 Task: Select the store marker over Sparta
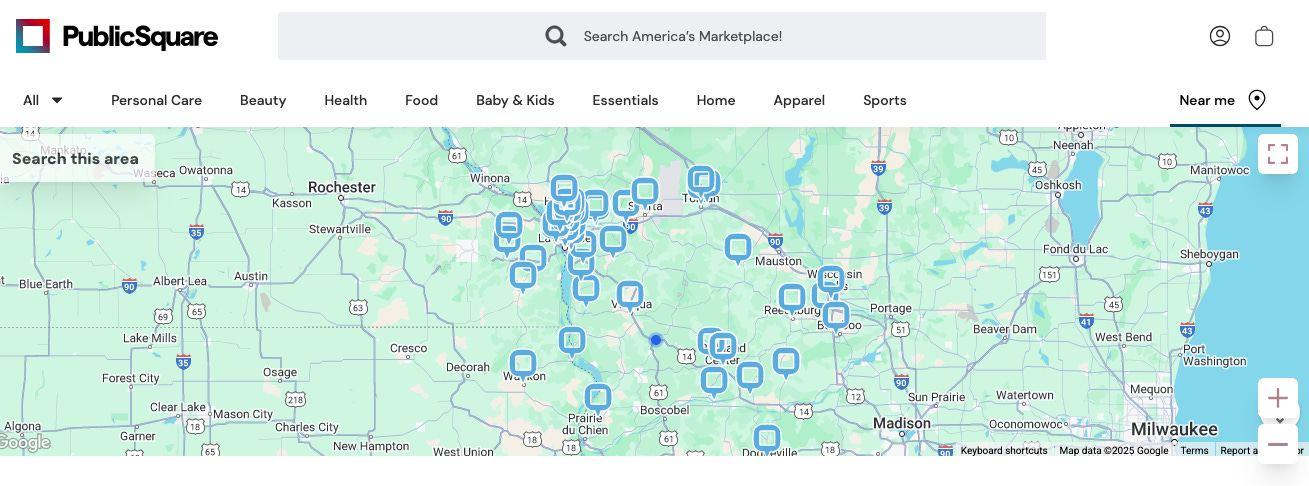[645, 192]
